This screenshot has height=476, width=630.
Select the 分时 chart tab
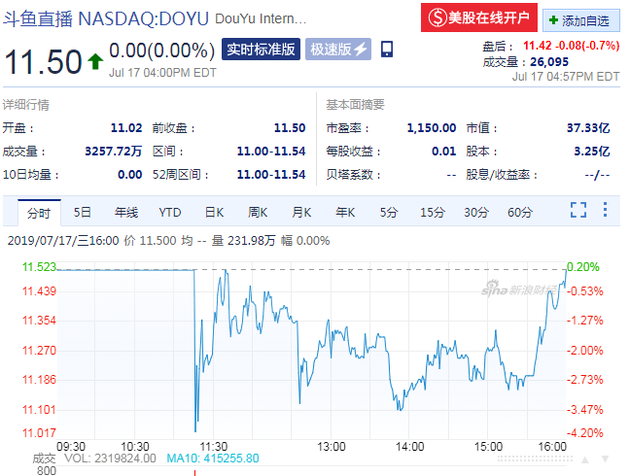tap(39, 212)
